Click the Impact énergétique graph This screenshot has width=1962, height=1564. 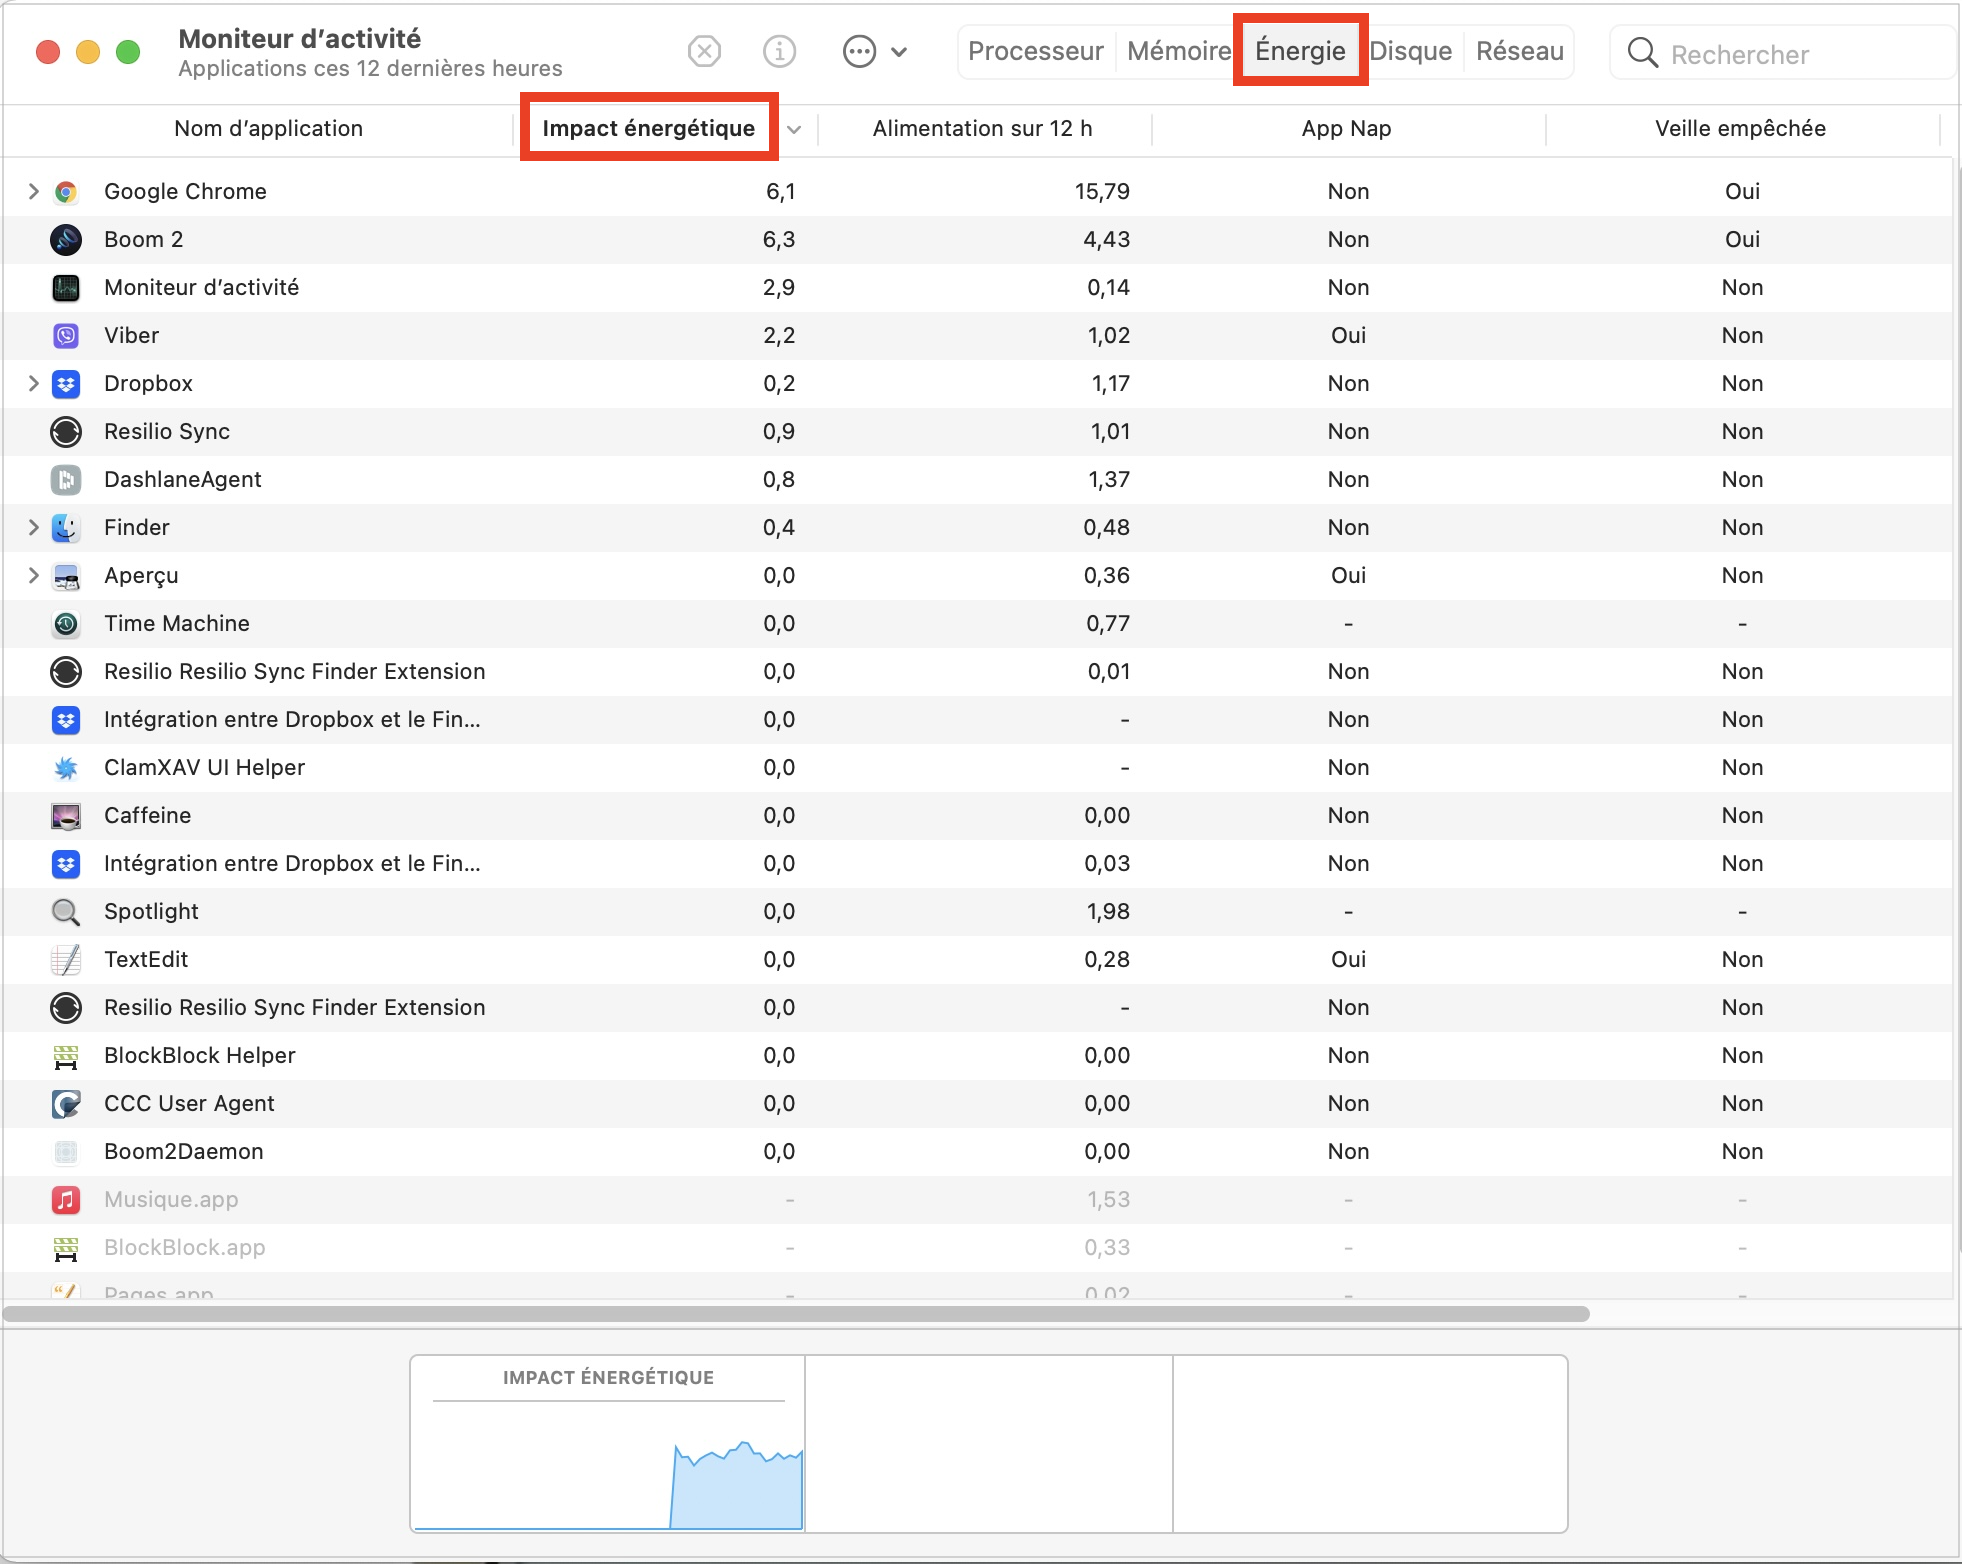pos(608,1443)
